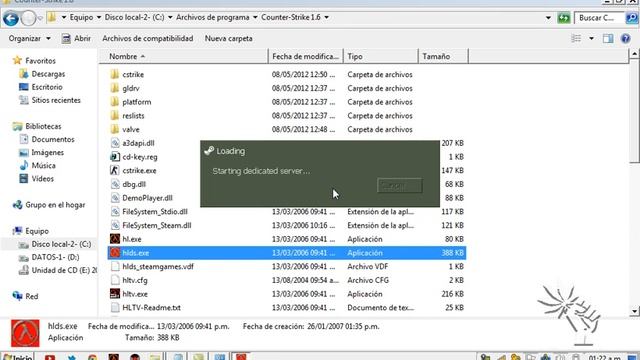Open the address bar history dropdown
Screen dimensions: 640x360
click(x=548, y=18)
